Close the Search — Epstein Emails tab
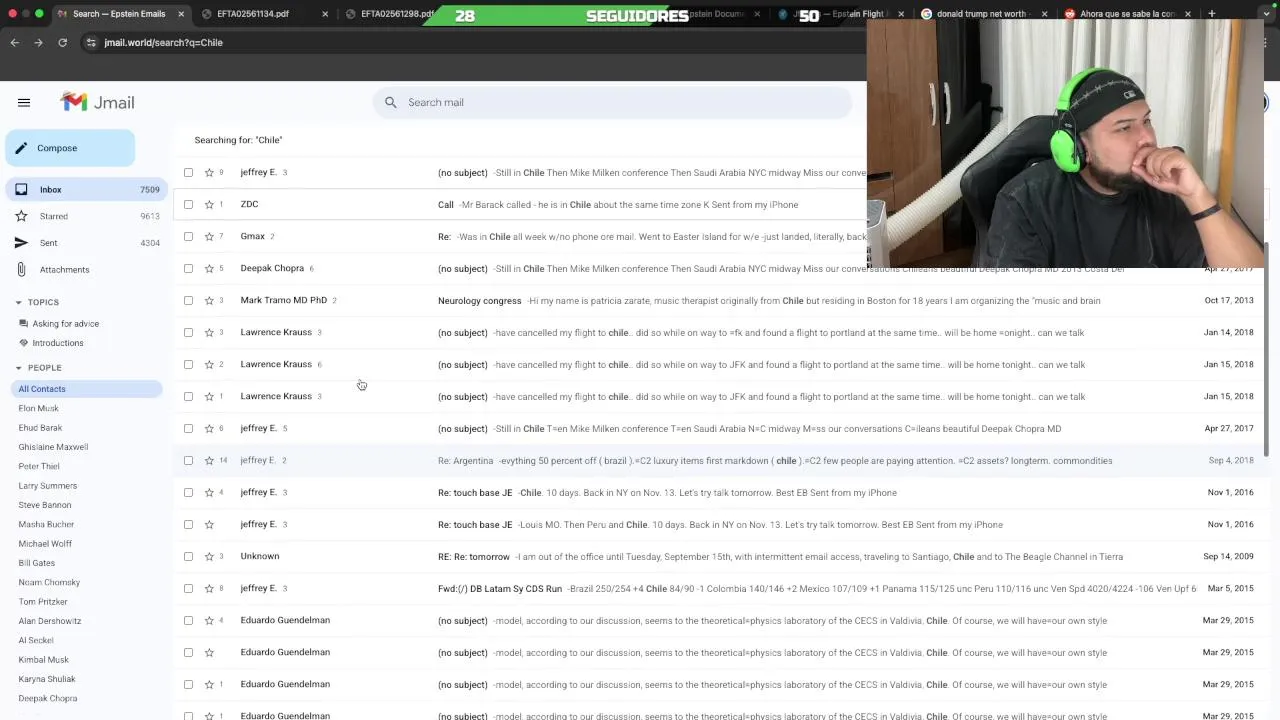1280x720 pixels. 181,14
